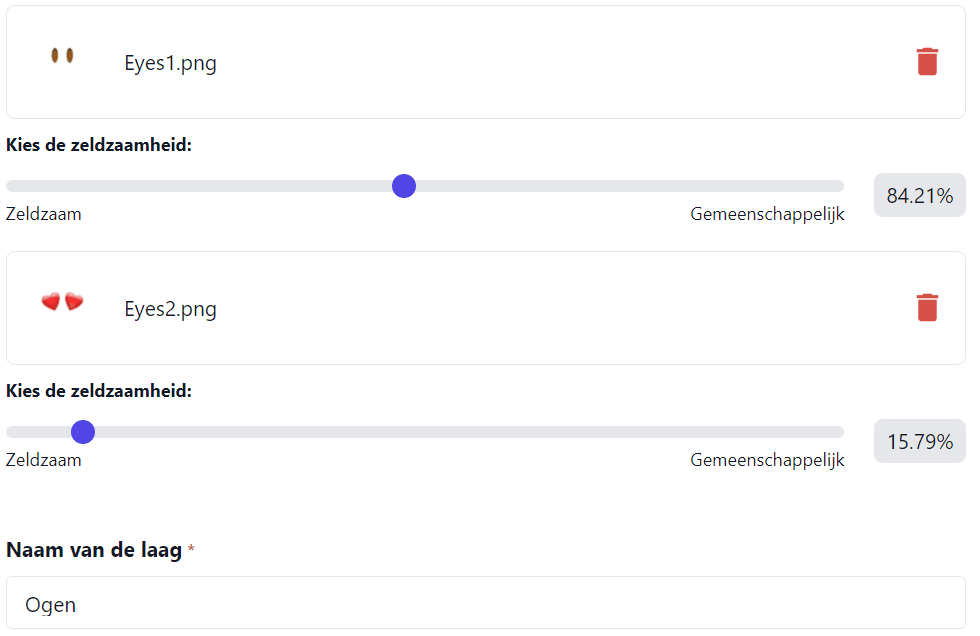Click 'Kies de zeldzaamheid' heading above the Eyes2 slider
The width and height of the screenshot is (980, 636).
(99, 391)
